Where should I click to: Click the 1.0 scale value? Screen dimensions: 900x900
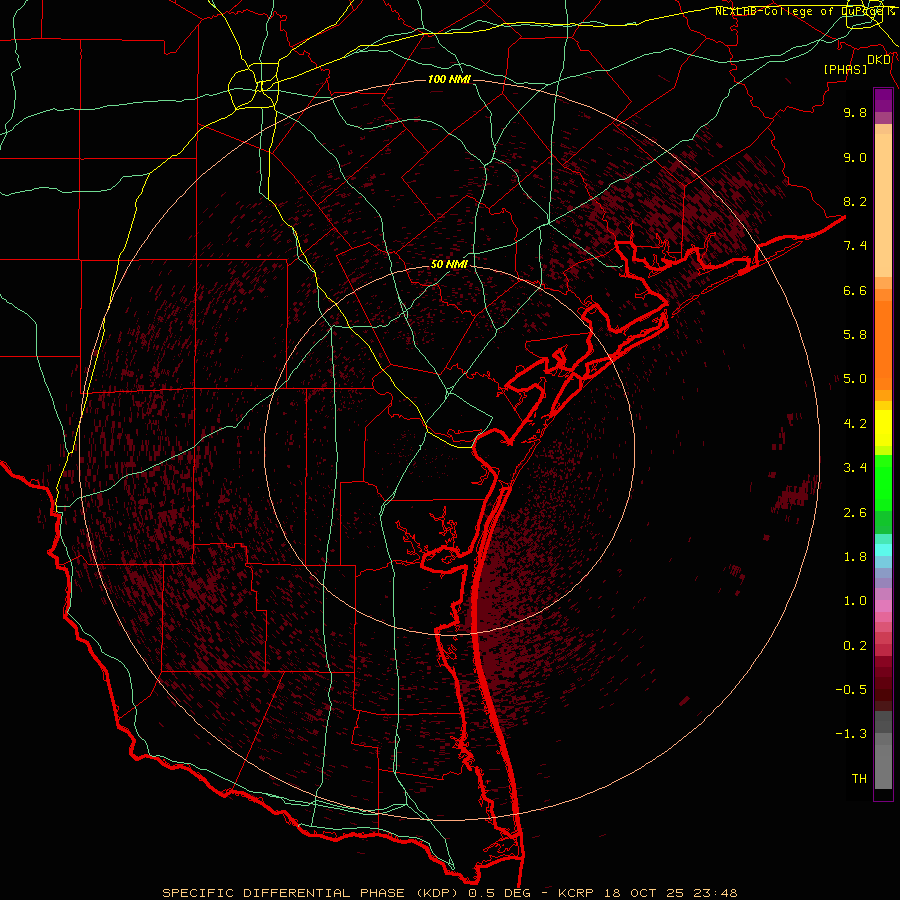[855, 601]
